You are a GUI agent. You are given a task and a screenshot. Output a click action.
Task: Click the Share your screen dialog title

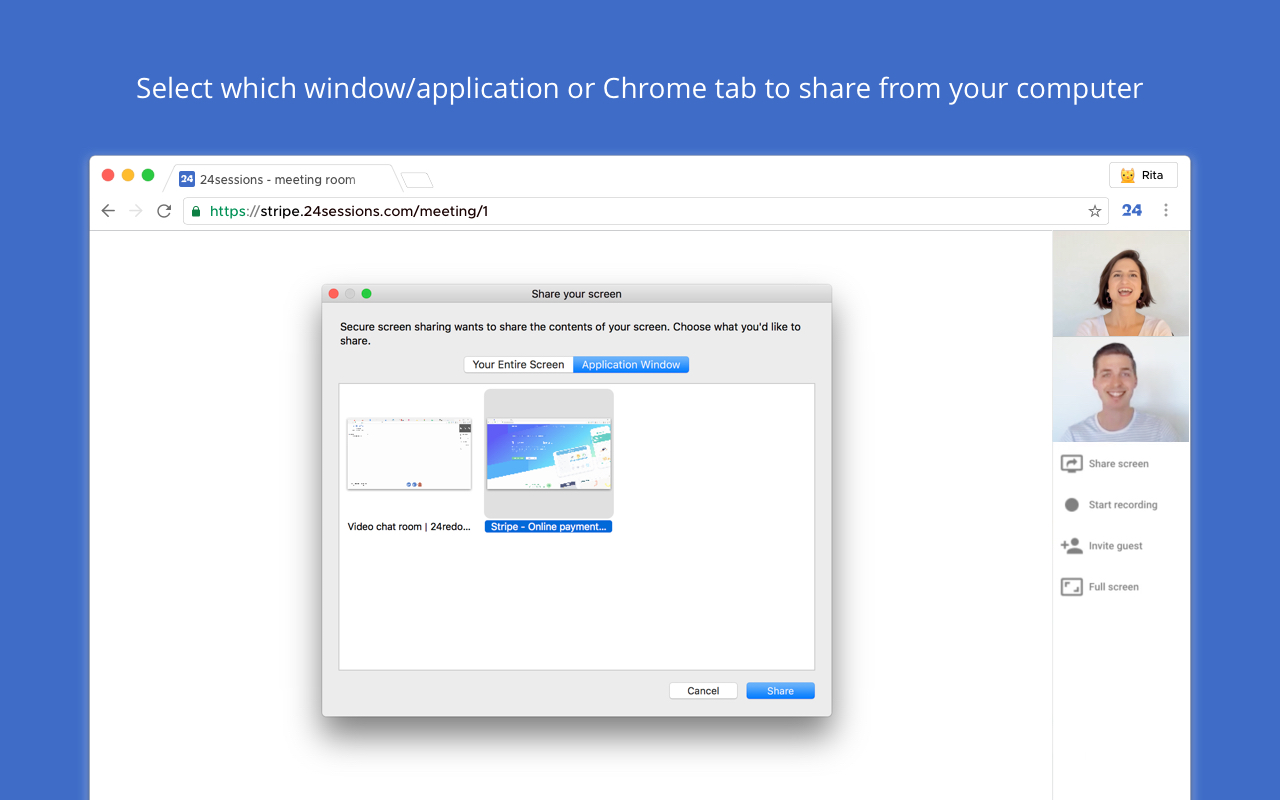pyautogui.click(x=577, y=294)
